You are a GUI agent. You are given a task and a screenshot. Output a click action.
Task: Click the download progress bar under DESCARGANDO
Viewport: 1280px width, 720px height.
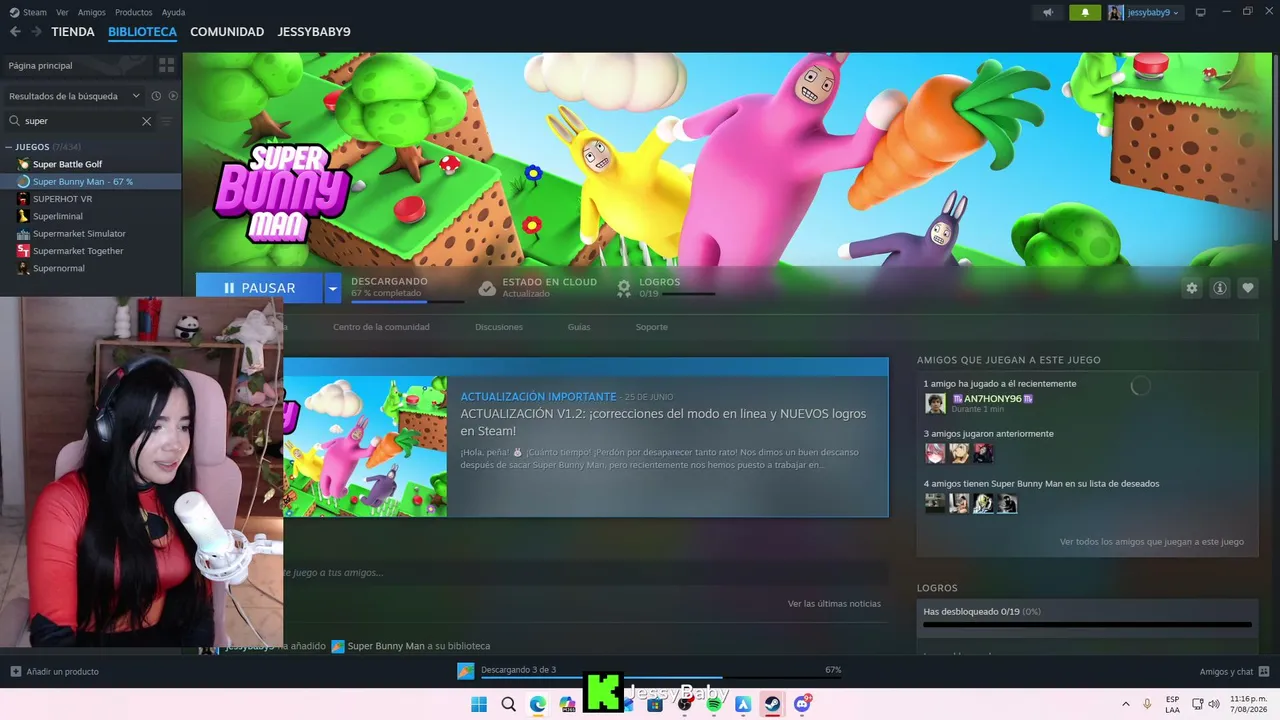click(407, 300)
